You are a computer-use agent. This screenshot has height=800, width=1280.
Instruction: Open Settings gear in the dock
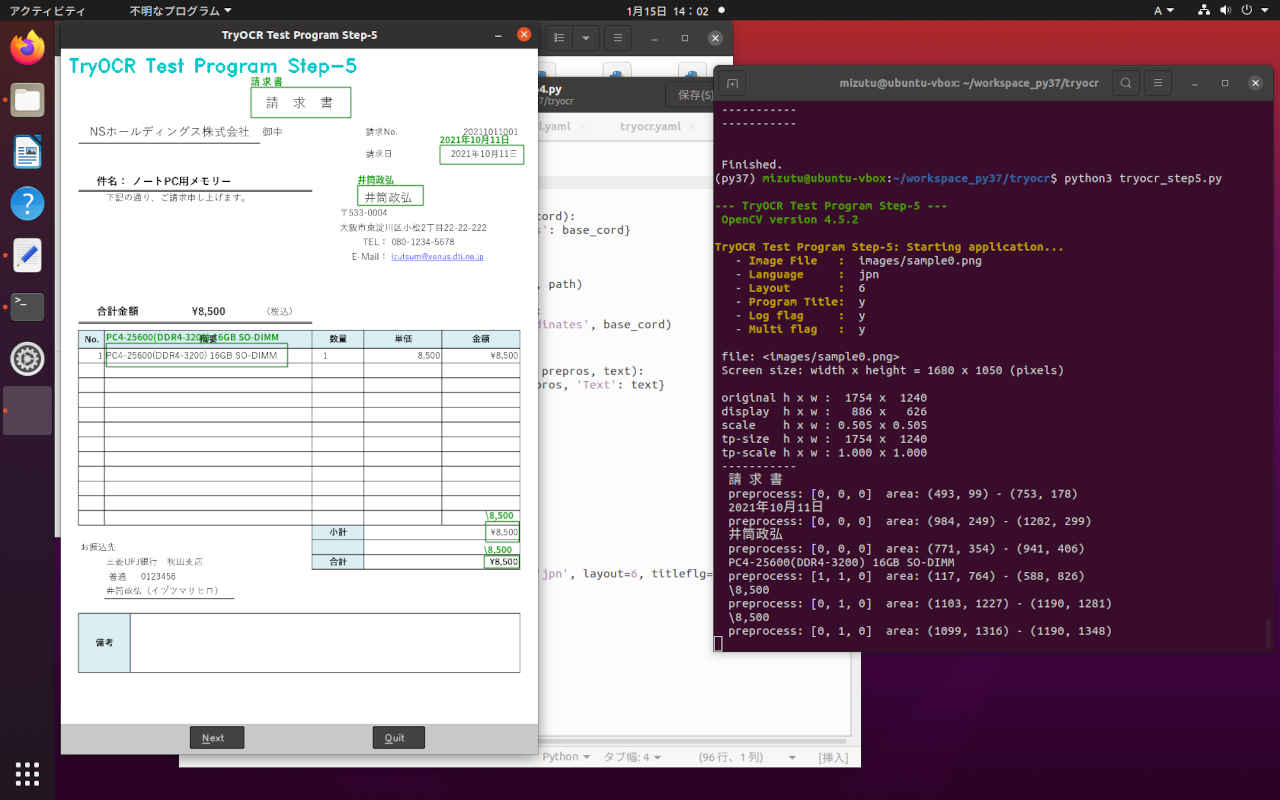pyautogui.click(x=27, y=358)
